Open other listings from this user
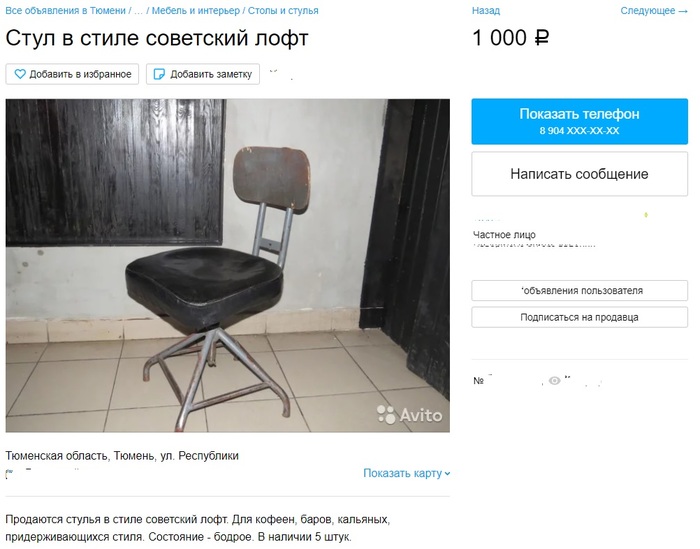The width and height of the screenshot is (700, 549). click(x=579, y=291)
